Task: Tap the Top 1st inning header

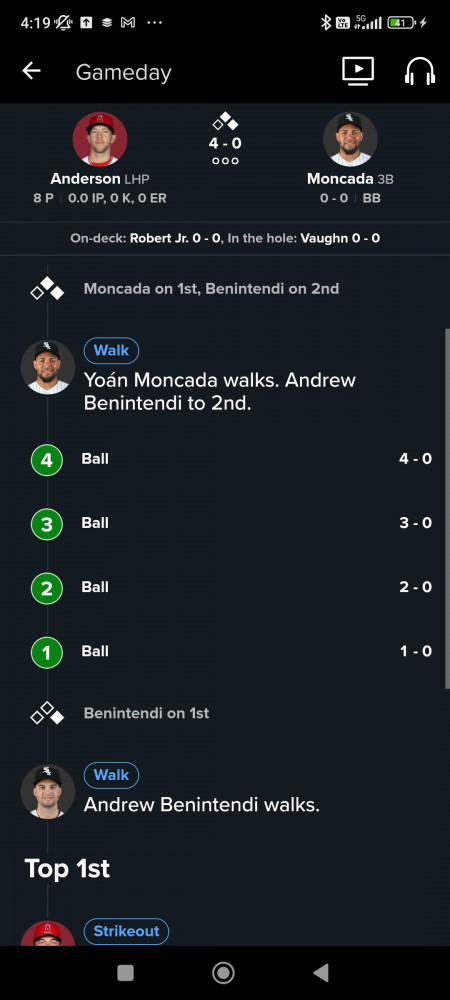Action: tap(67, 869)
